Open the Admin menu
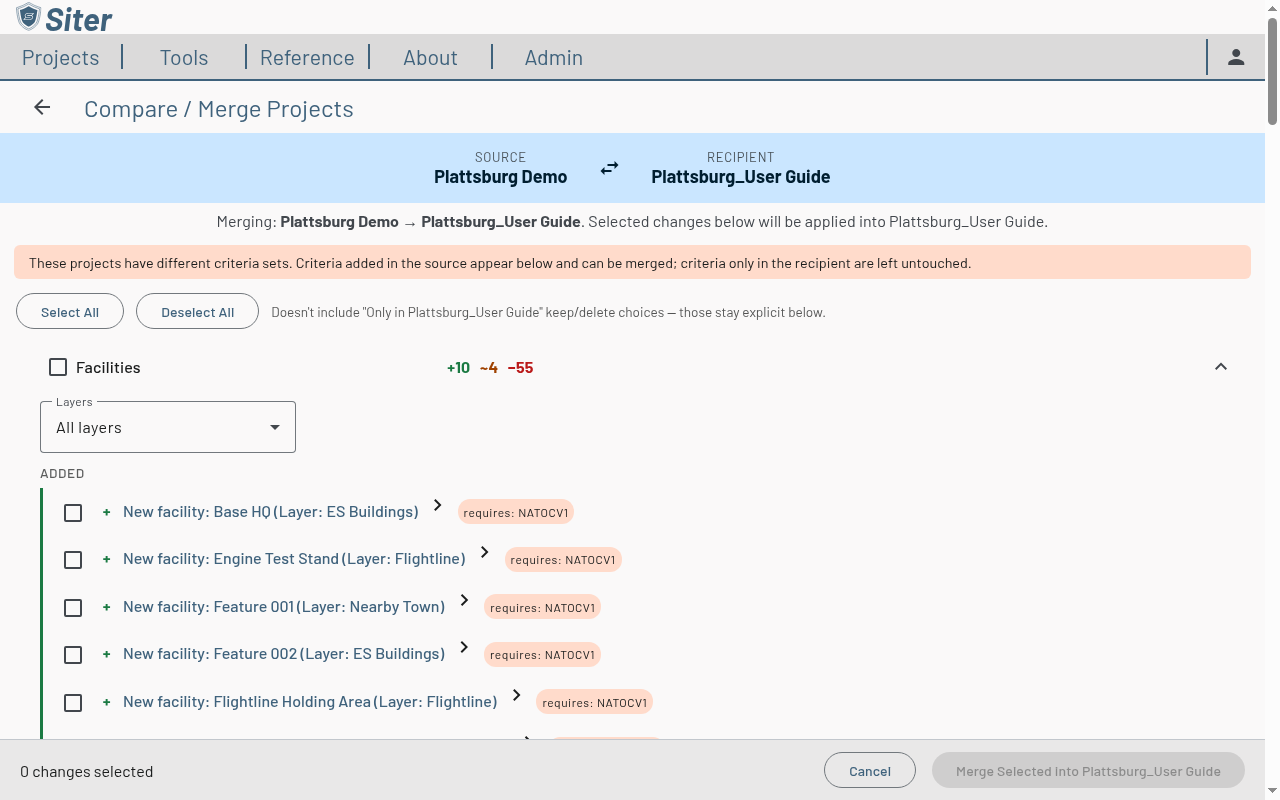This screenshot has height=800, width=1280. [x=554, y=57]
